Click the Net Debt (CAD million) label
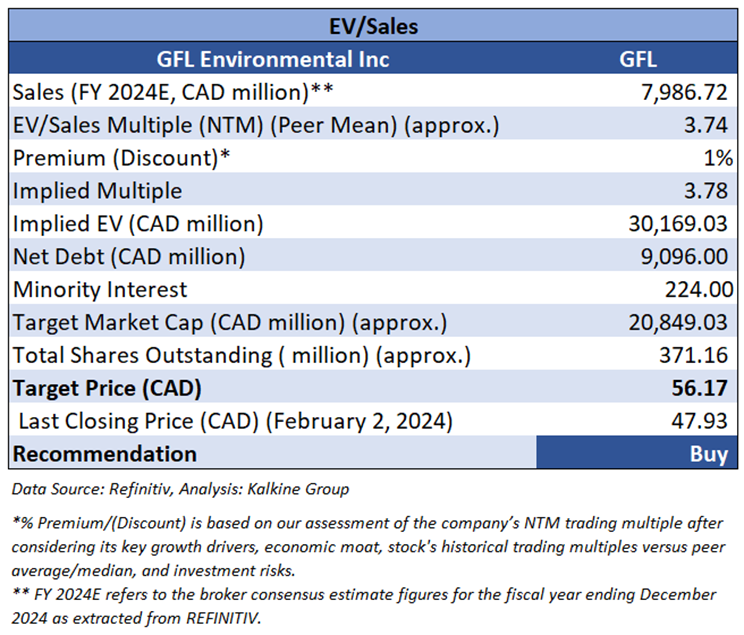The height and width of the screenshot is (635, 744). (x=129, y=257)
